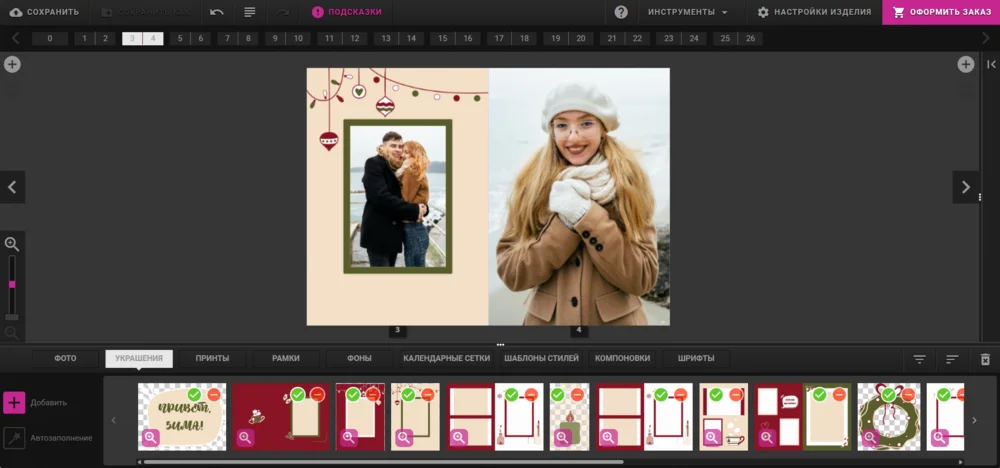
Task: Click the trash delete icon in panel
Action: point(985,359)
